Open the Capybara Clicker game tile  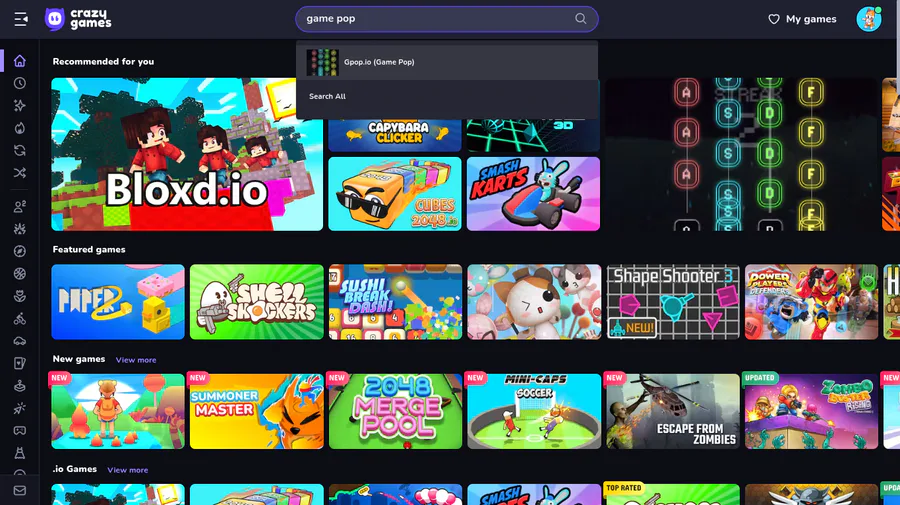click(395, 135)
